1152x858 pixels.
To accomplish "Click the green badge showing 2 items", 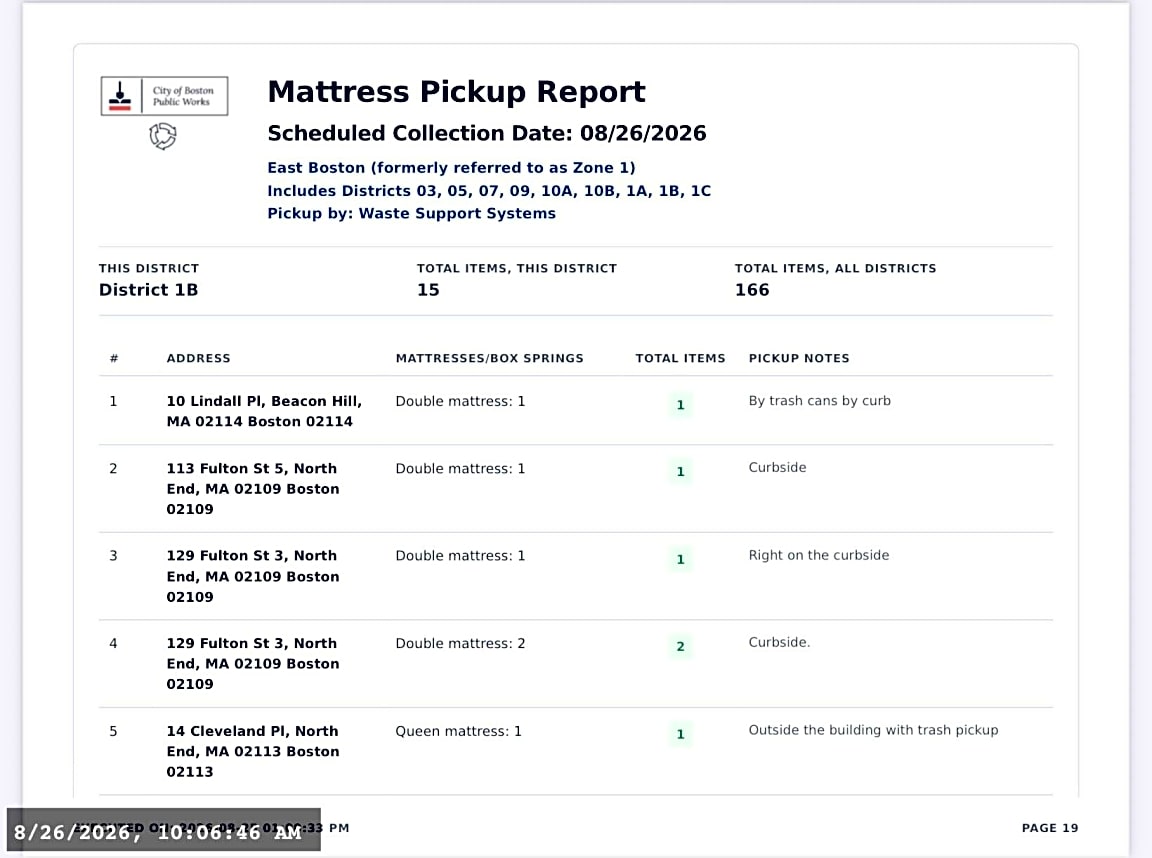I will pyautogui.click(x=680, y=646).
